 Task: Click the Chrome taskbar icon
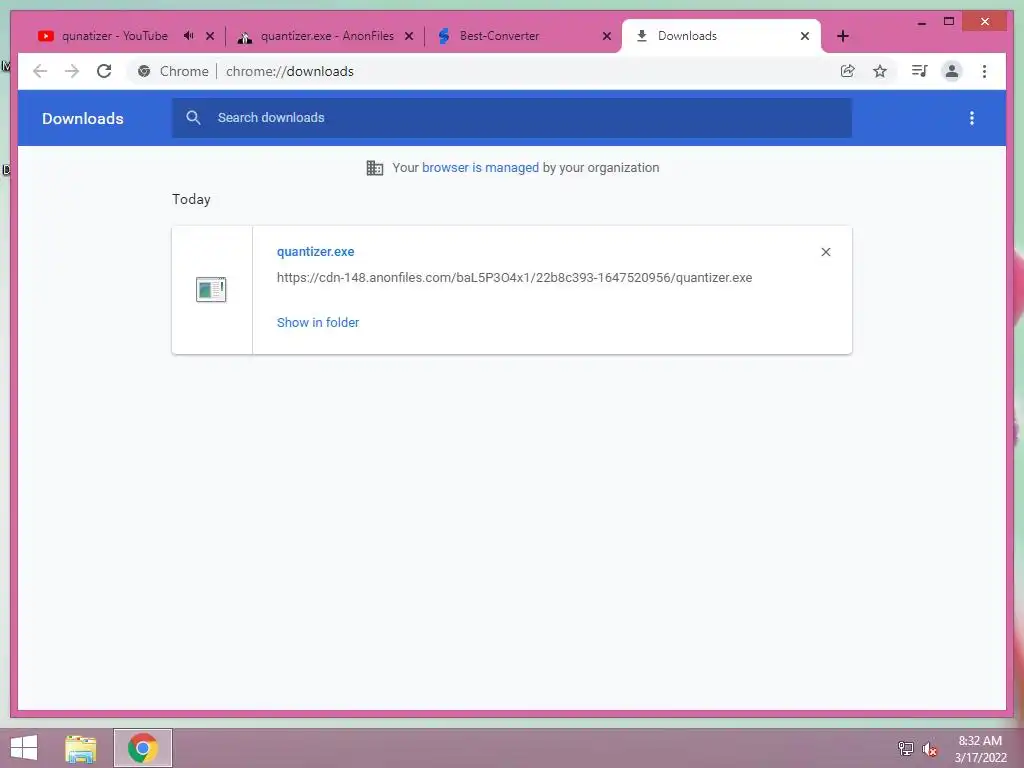[x=142, y=748]
